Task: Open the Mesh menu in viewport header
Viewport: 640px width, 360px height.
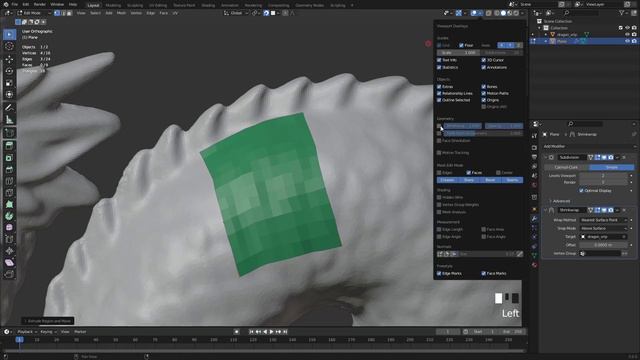Action: point(122,13)
